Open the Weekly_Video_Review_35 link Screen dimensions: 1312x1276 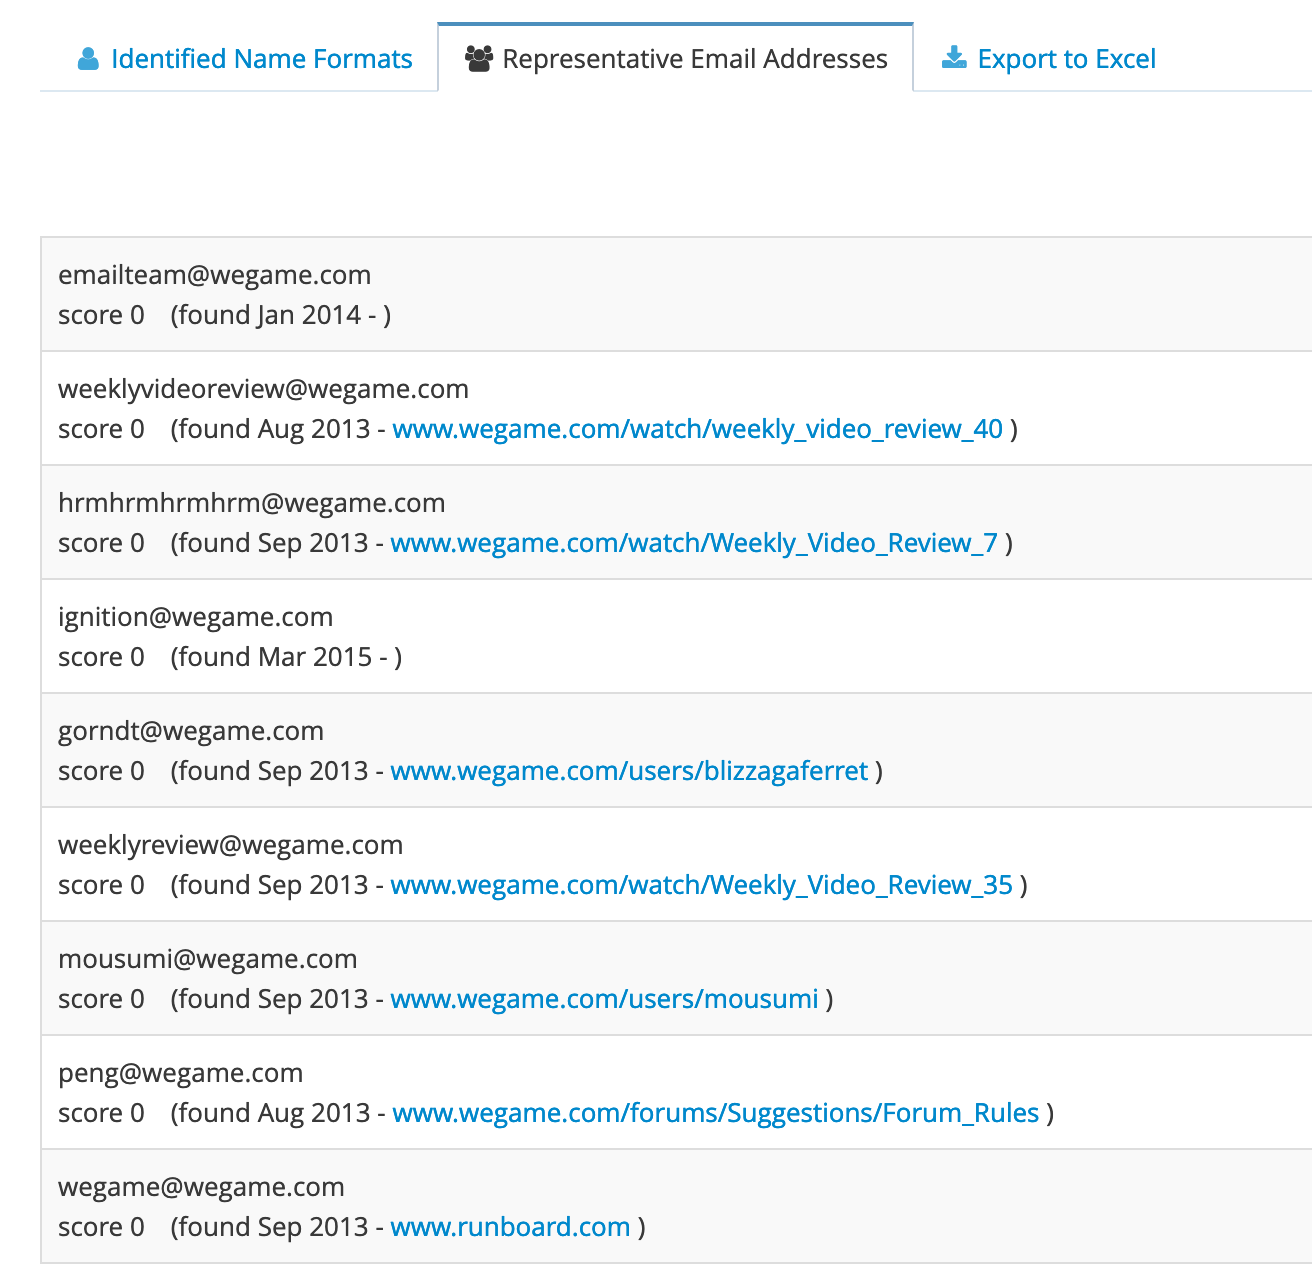(702, 885)
